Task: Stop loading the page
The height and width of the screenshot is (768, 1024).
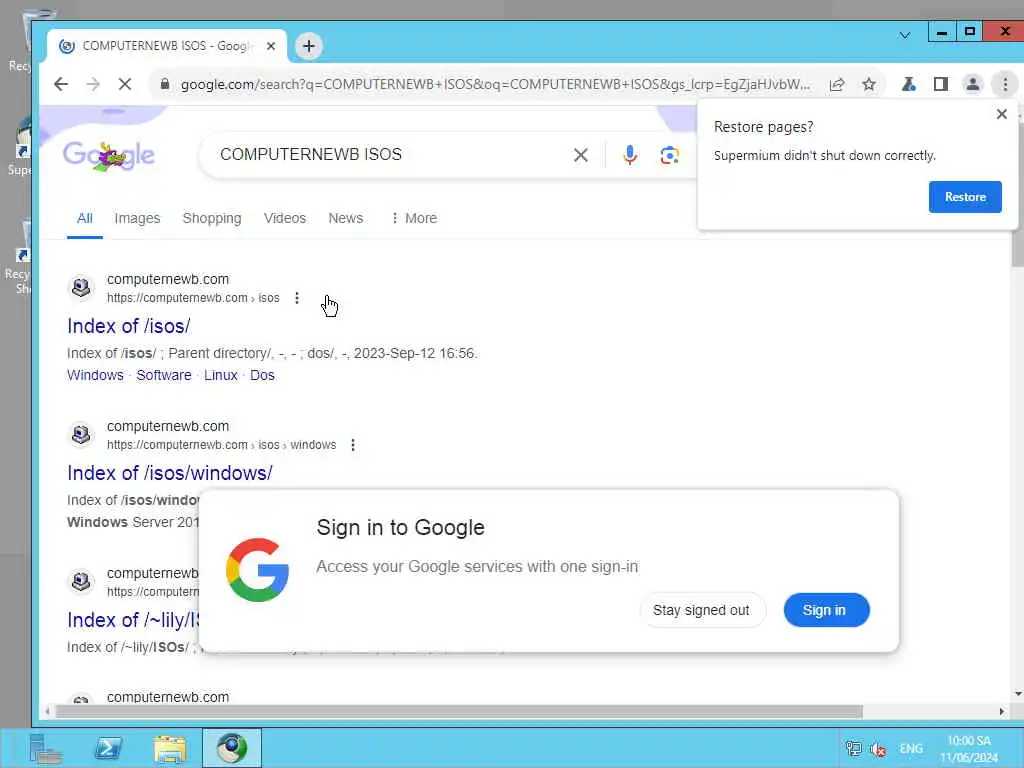Action: pos(125,84)
